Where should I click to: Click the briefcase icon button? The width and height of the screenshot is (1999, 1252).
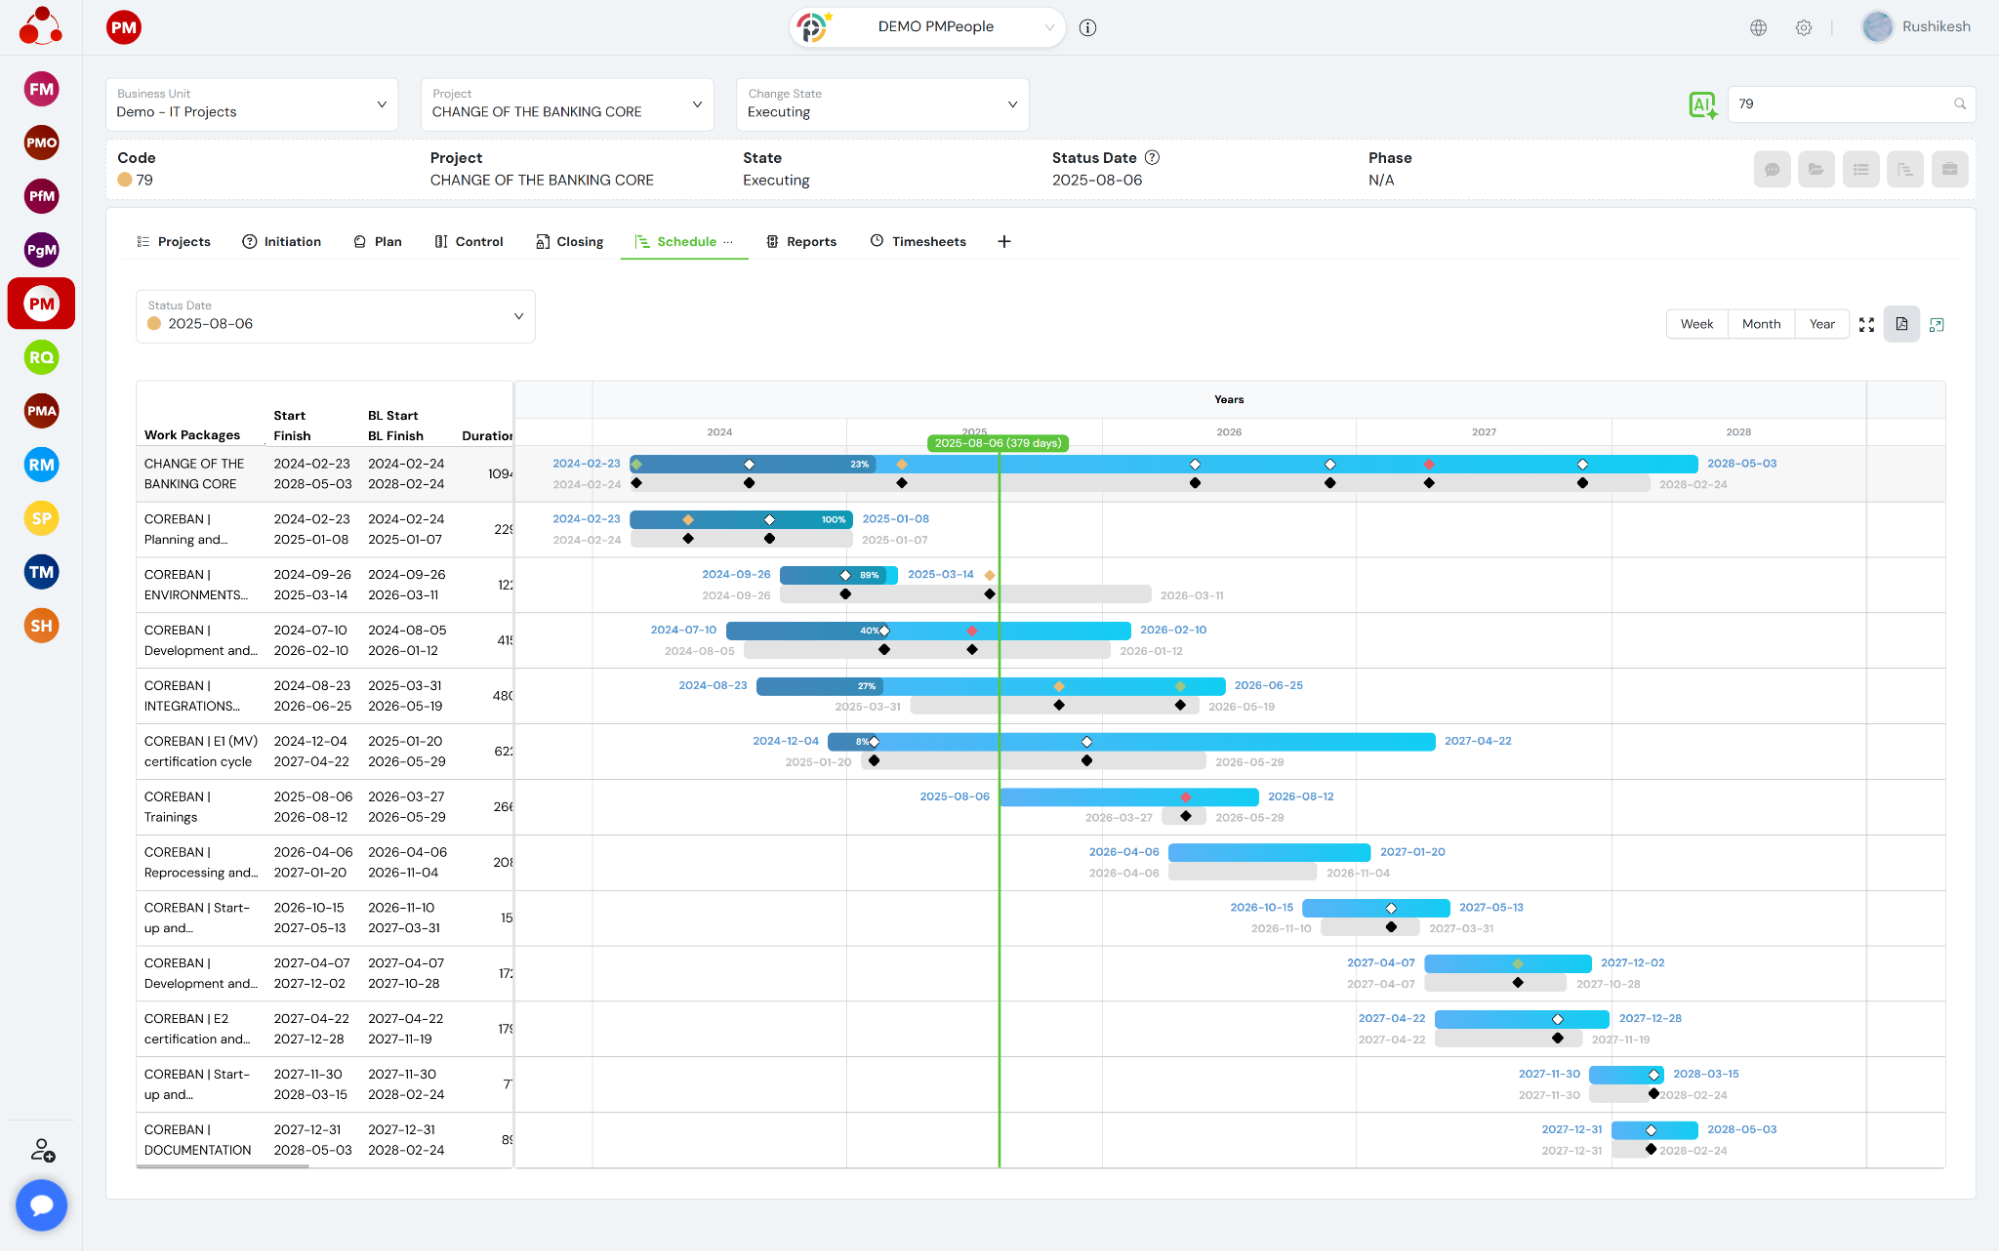(1949, 169)
